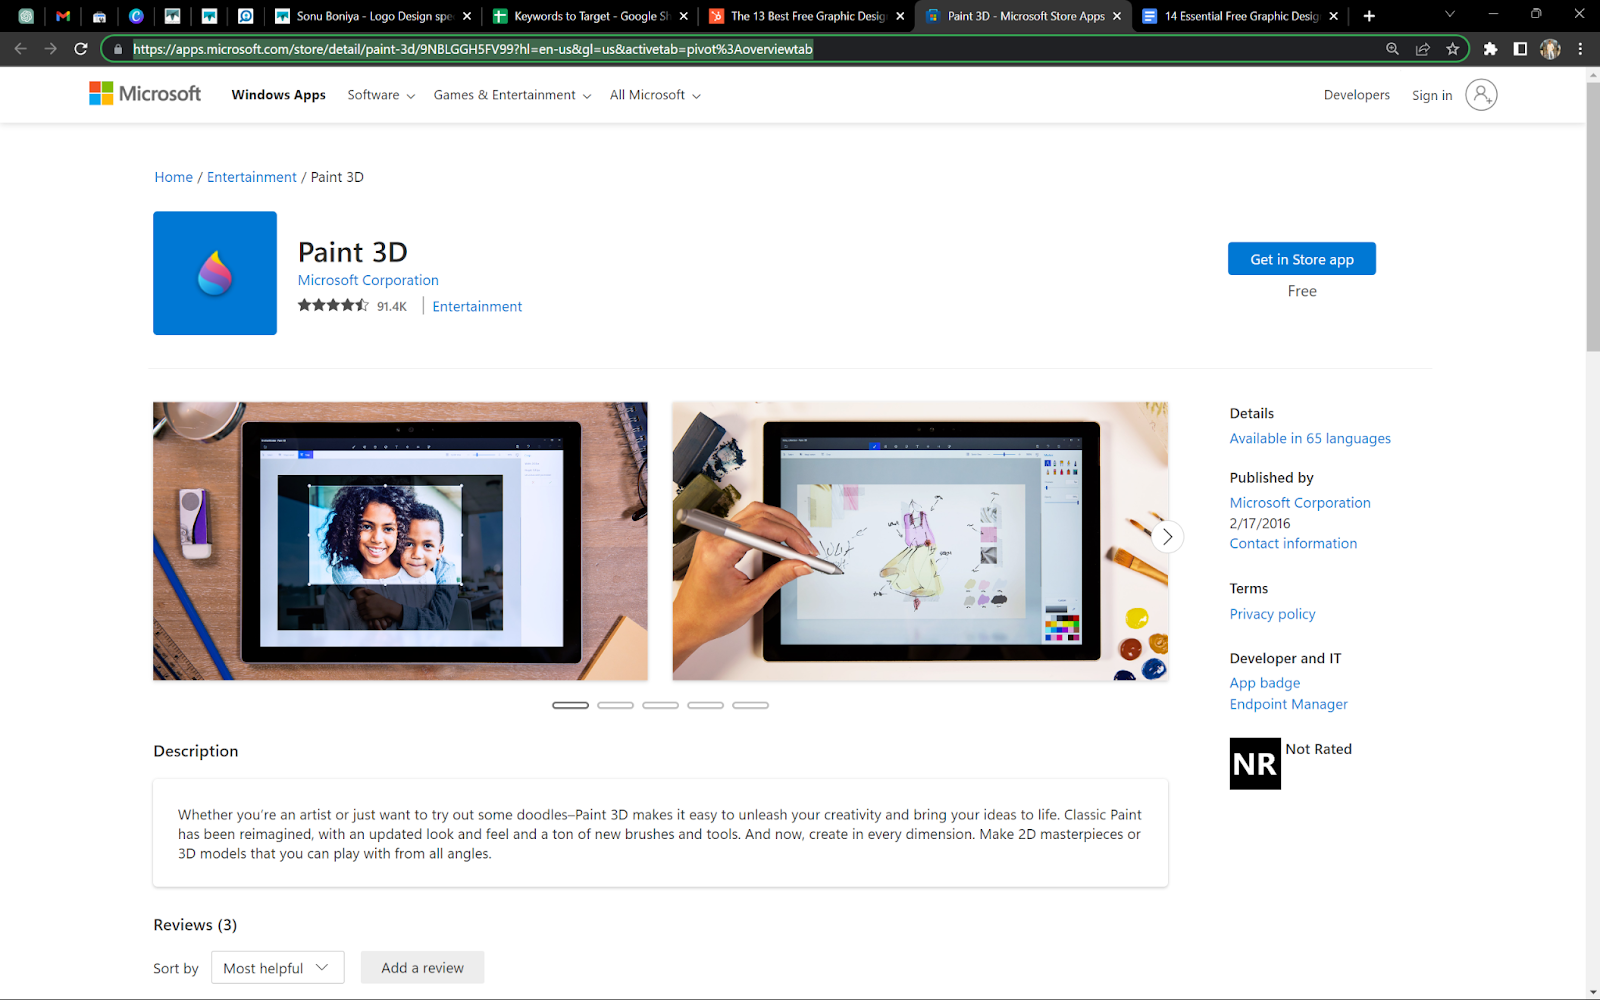Select the fourth carousel indicator

tap(705, 705)
